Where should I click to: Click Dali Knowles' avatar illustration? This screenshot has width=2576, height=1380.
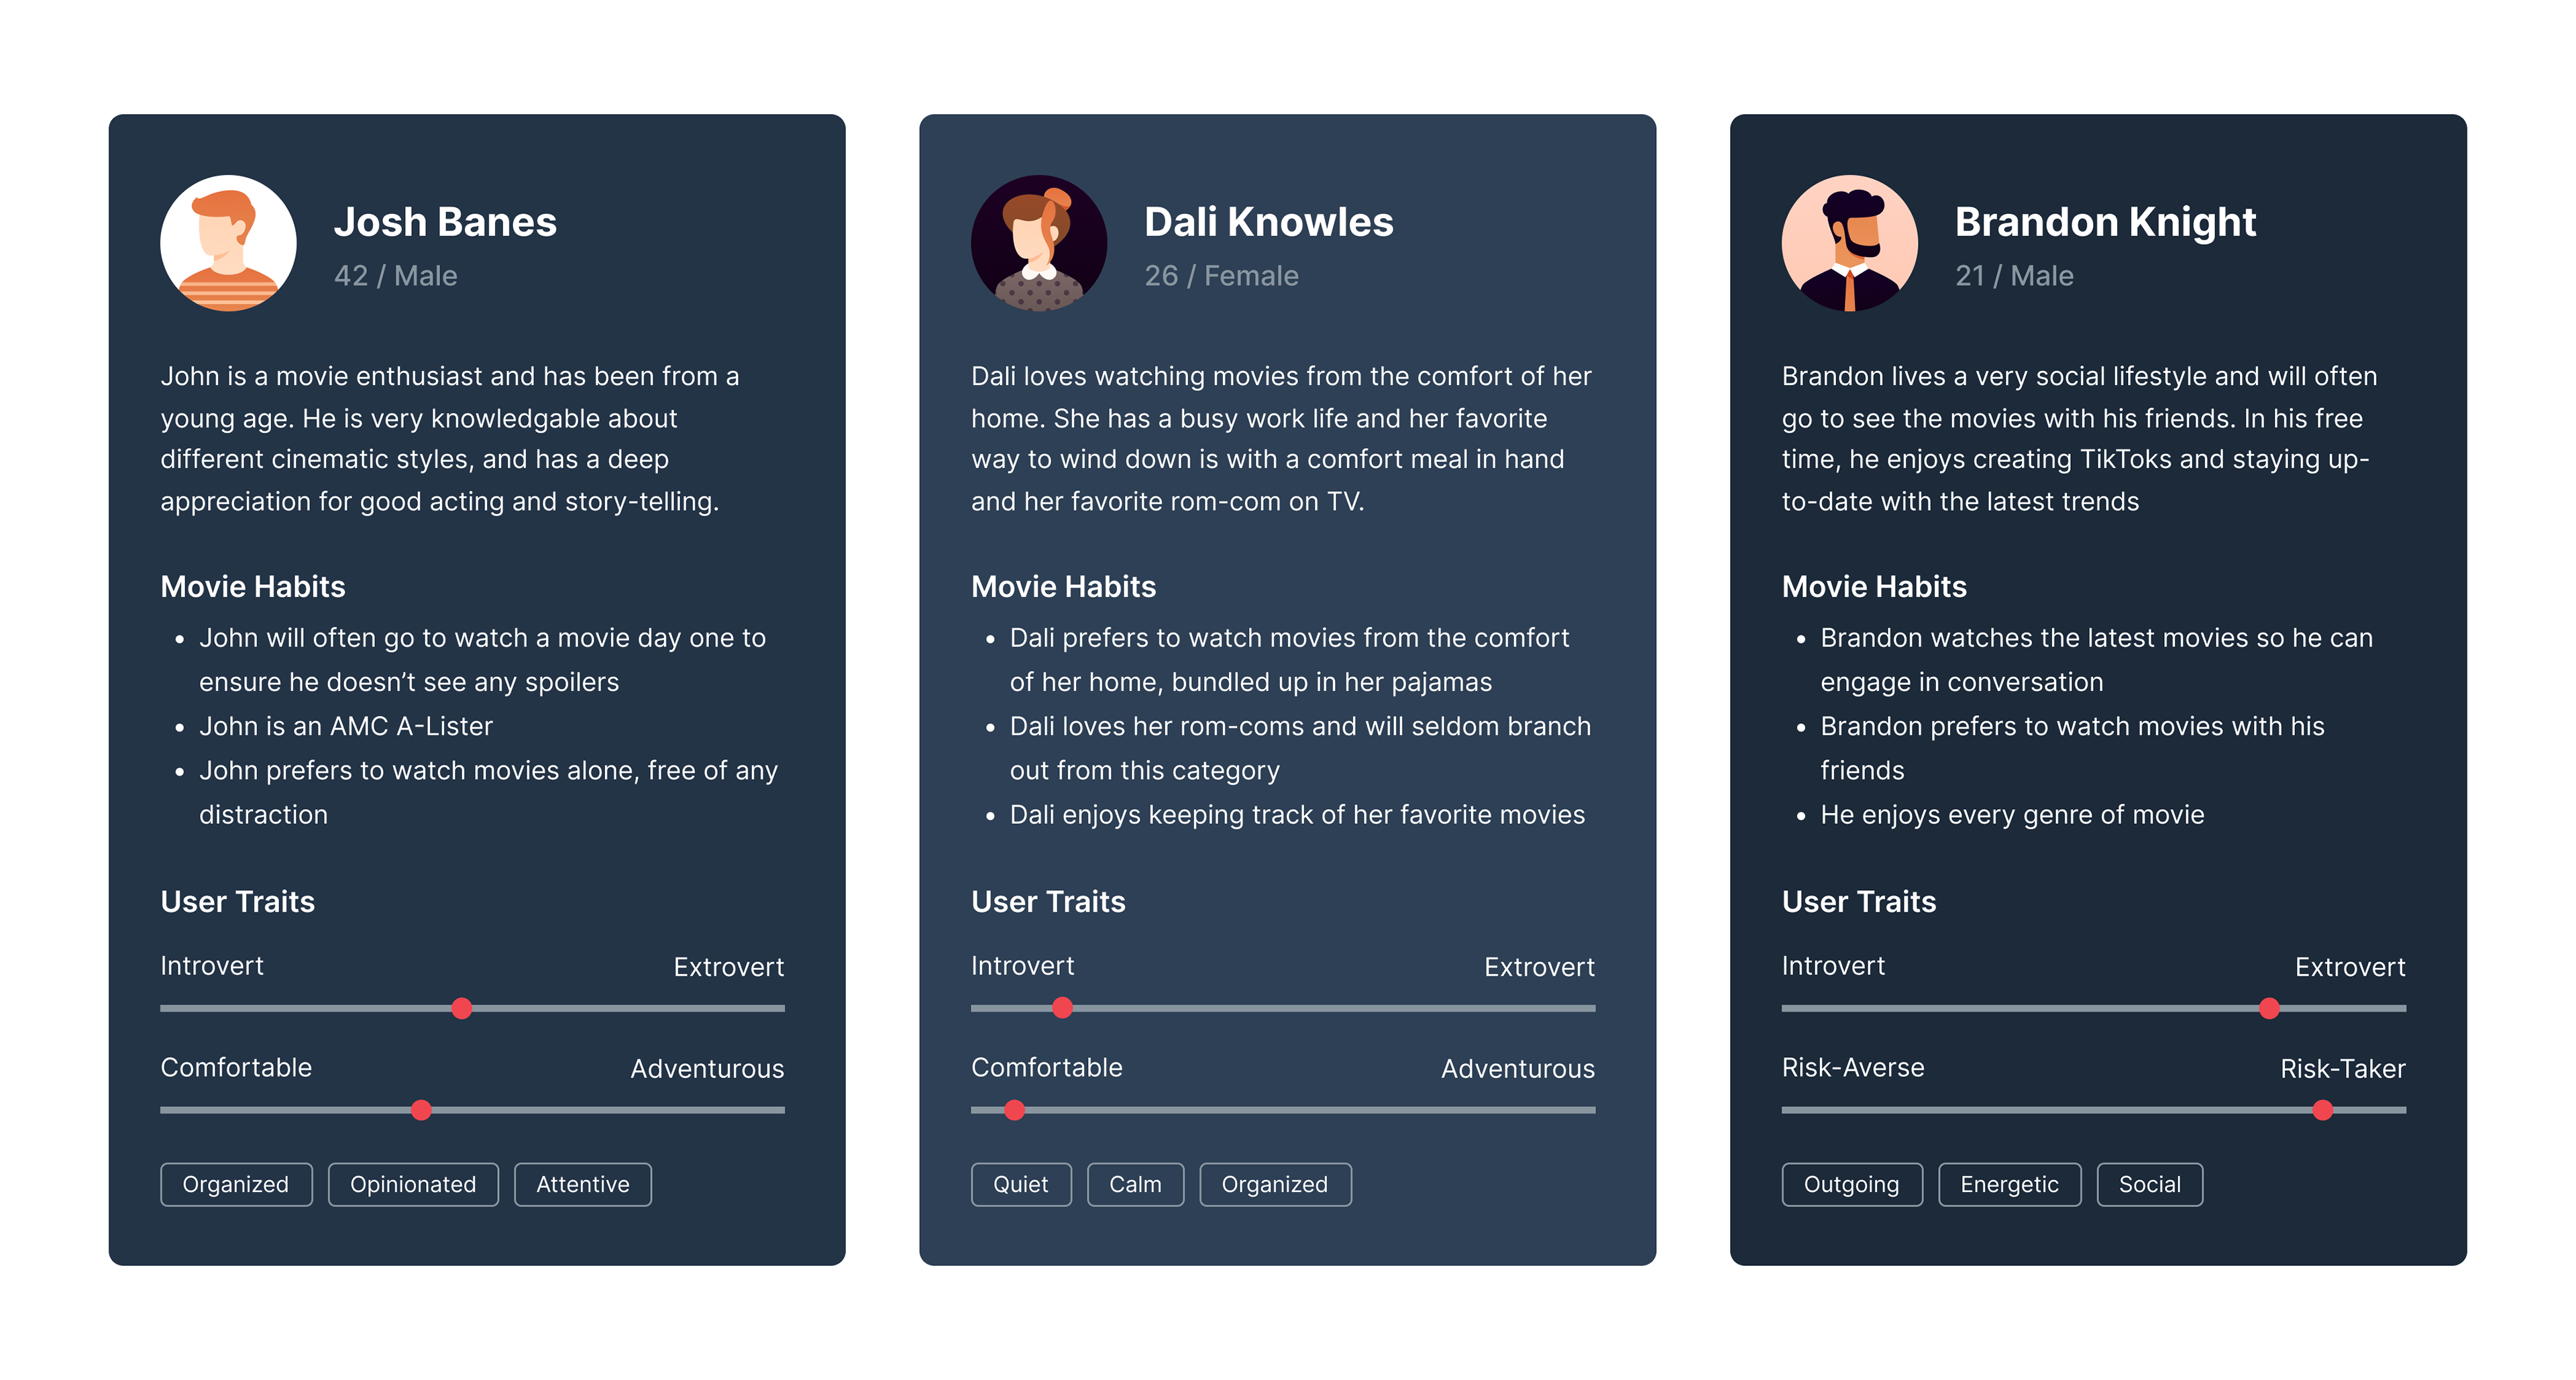pos(1039,243)
